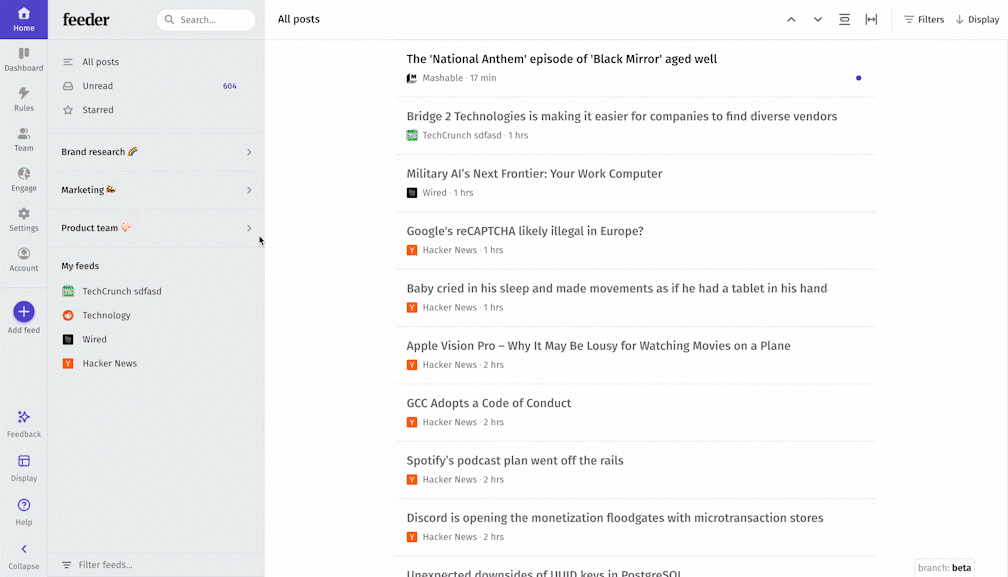The height and width of the screenshot is (577, 1008).
Task: Go to next post with down chevron
Action: [x=818, y=19]
